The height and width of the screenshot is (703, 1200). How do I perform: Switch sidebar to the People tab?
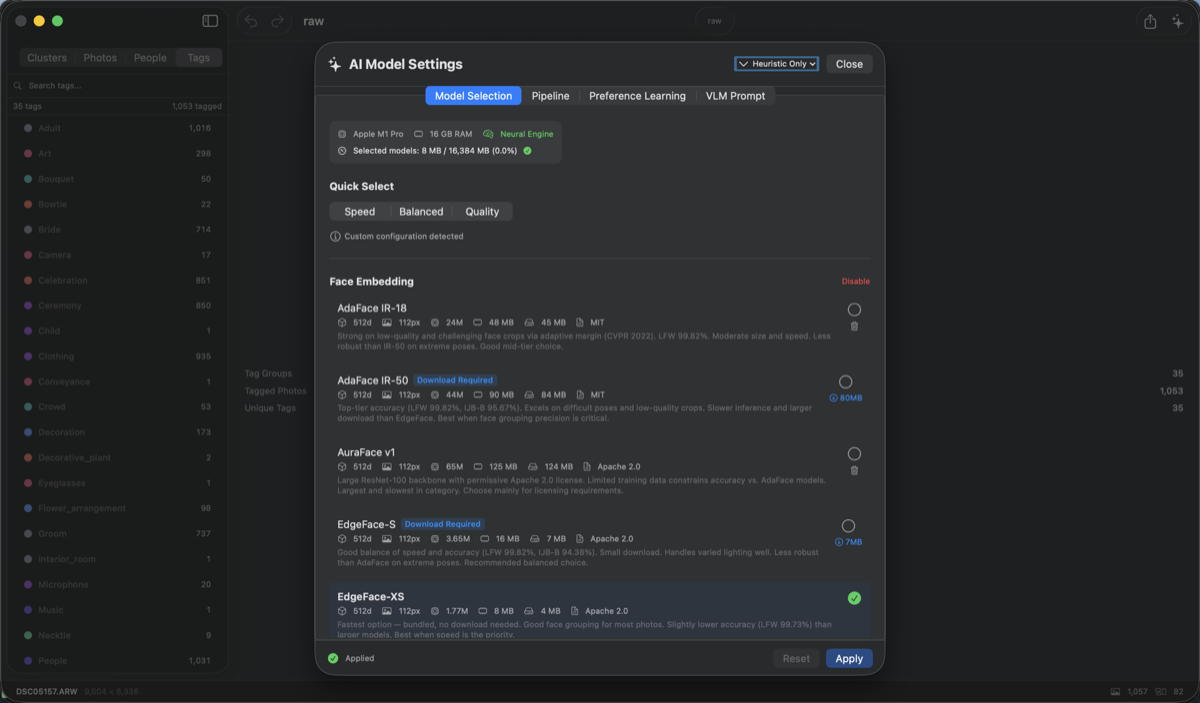(x=150, y=58)
